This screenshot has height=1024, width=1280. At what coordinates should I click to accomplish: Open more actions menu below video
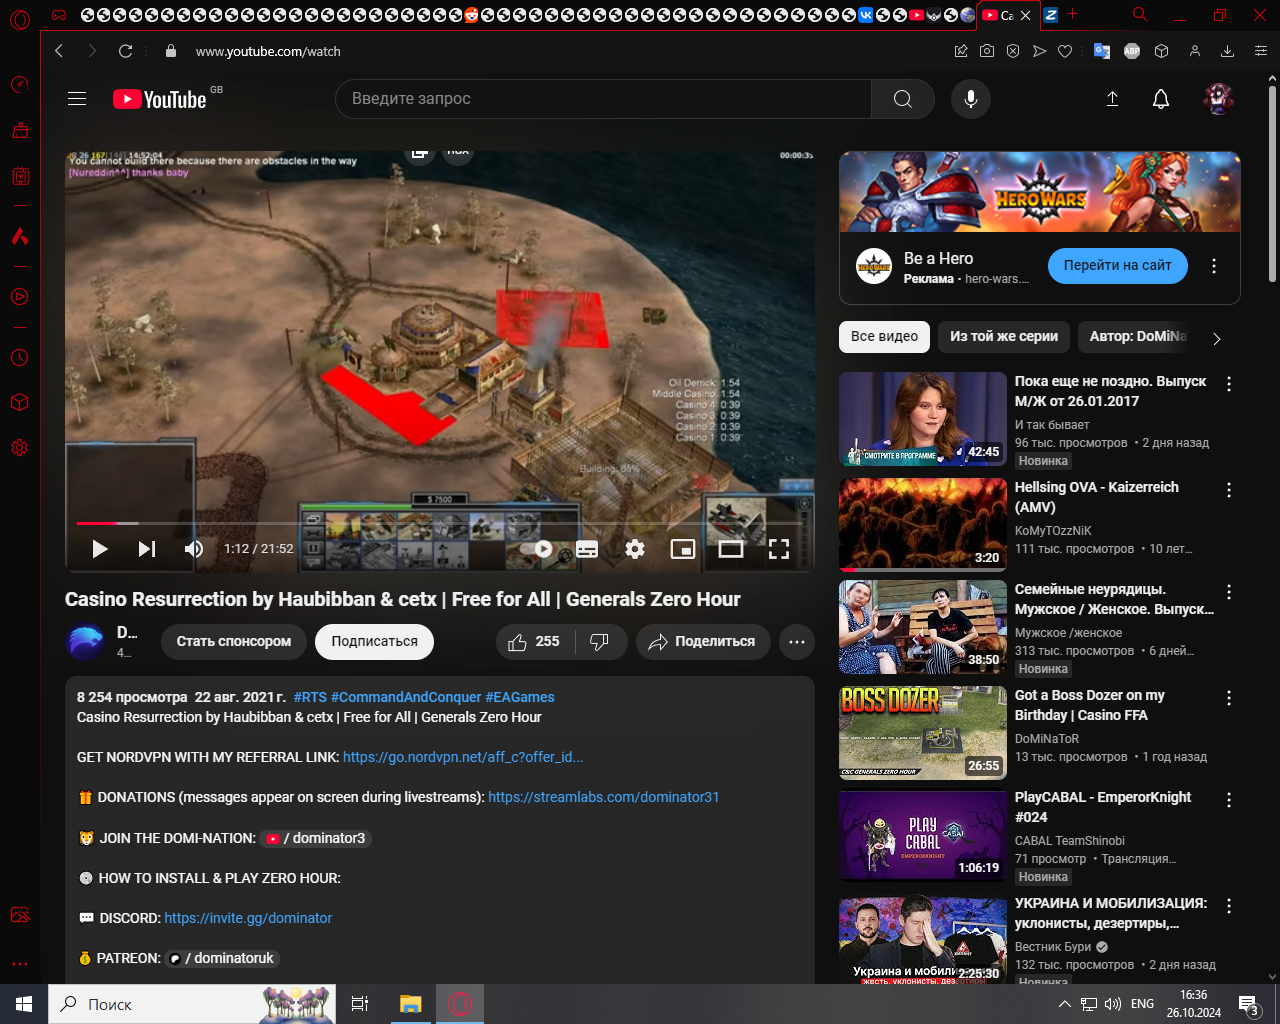797,642
